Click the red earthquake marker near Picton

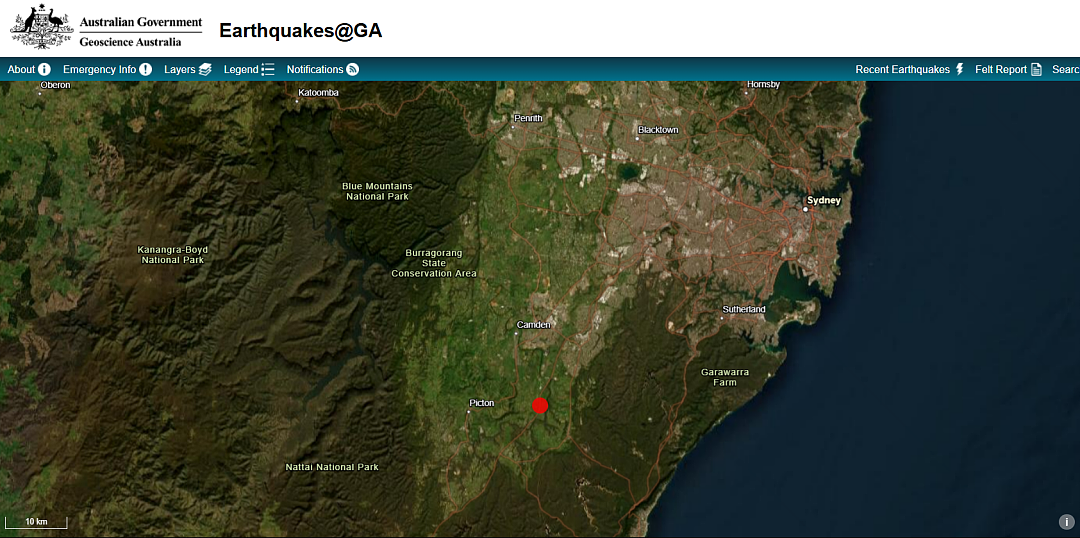(x=540, y=406)
